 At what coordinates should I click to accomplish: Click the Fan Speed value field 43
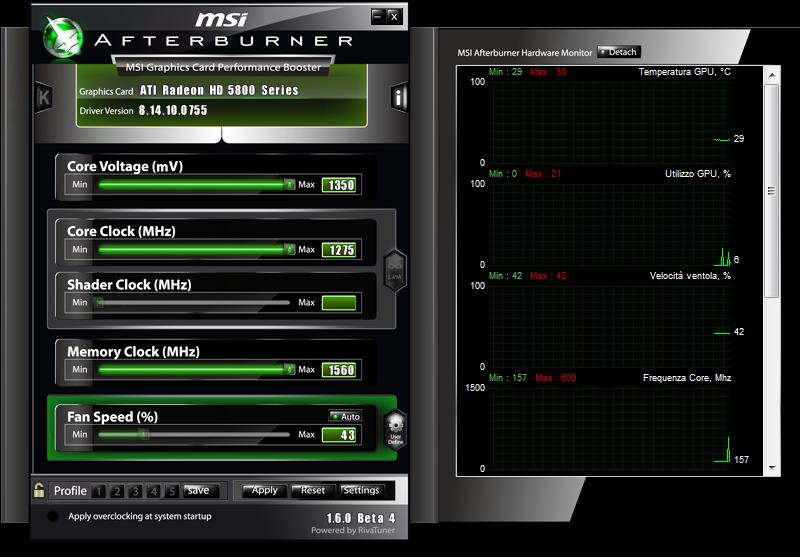[339, 435]
